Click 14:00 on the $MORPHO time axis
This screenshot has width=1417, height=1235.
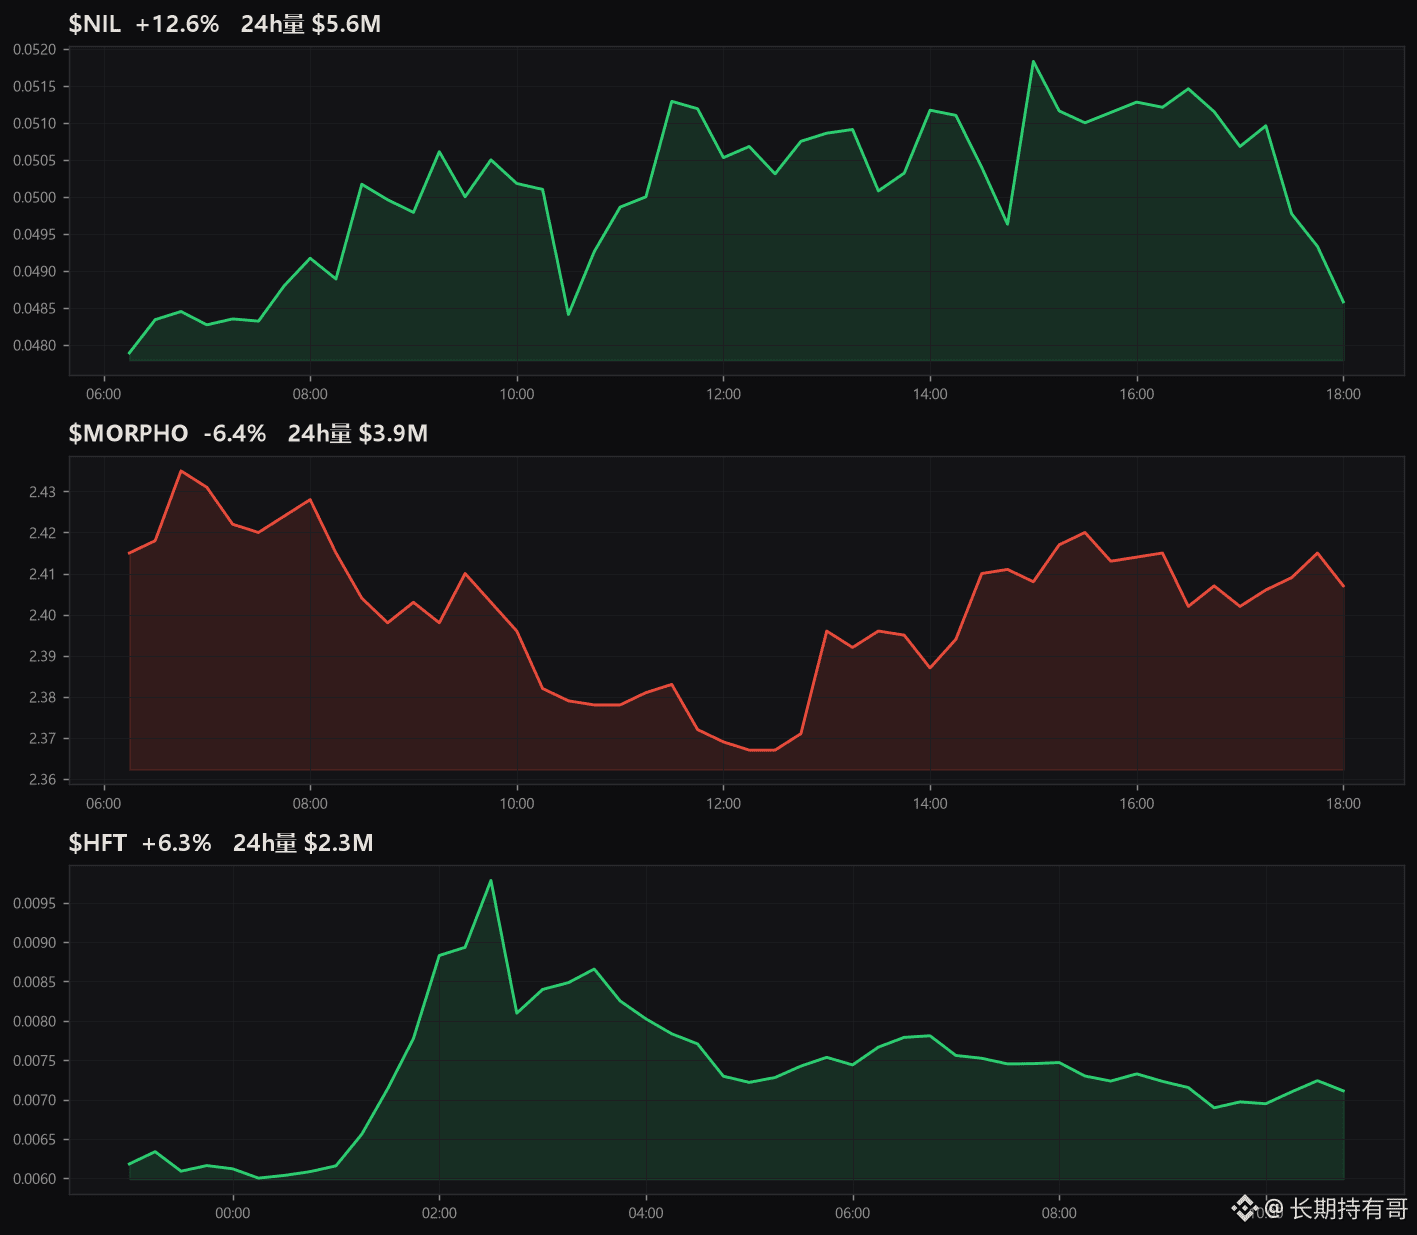pos(930,804)
